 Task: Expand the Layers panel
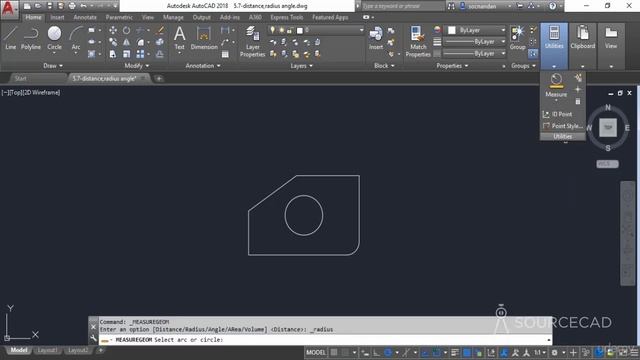tap(301, 66)
